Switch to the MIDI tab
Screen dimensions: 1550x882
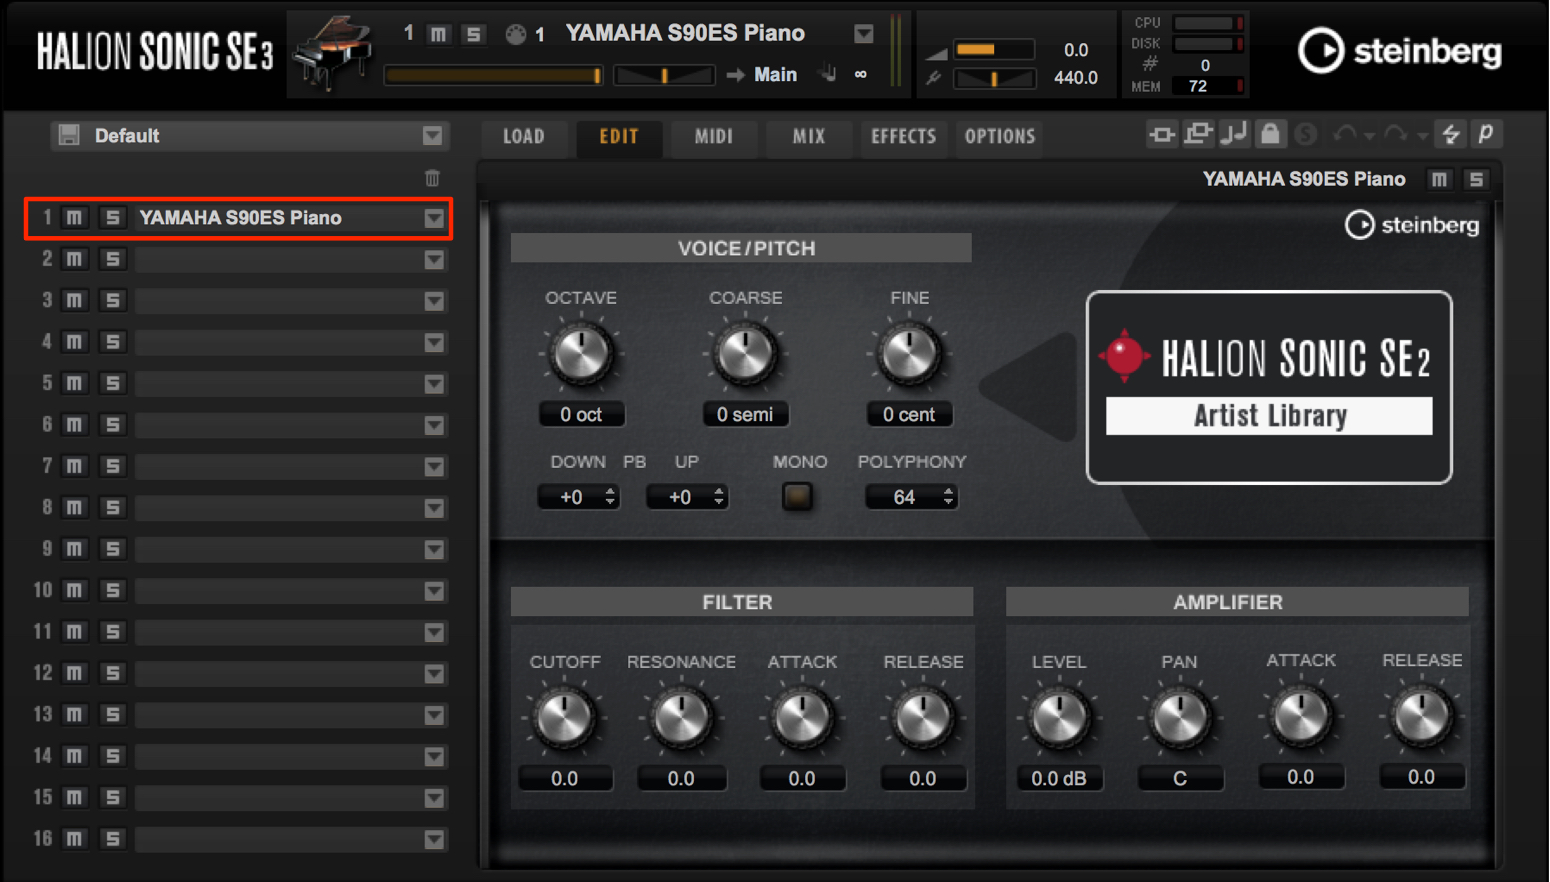point(714,136)
